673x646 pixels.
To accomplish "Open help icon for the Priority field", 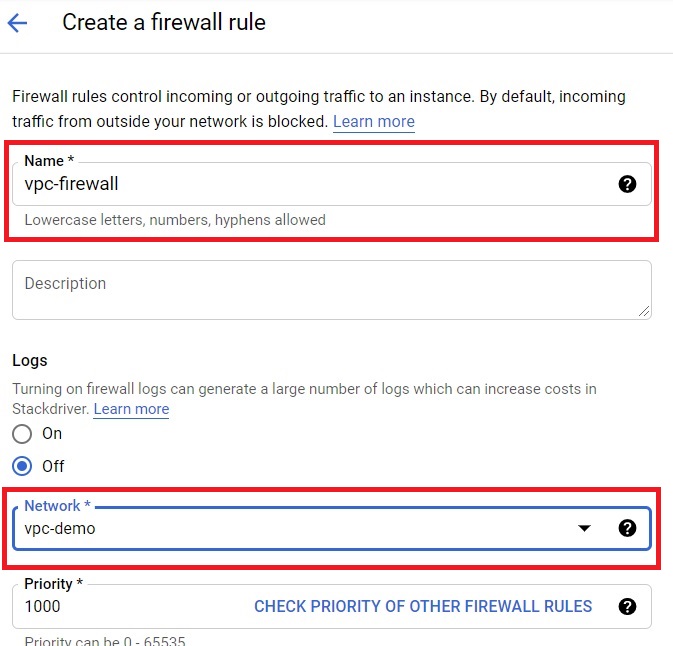I will coord(627,607).
